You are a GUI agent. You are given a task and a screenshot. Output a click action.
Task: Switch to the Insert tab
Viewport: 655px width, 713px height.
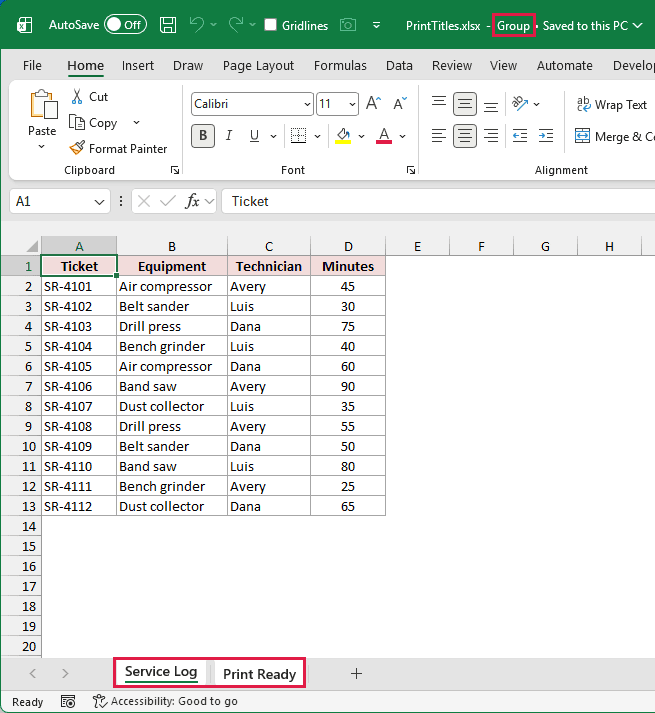tap(138, 65)
